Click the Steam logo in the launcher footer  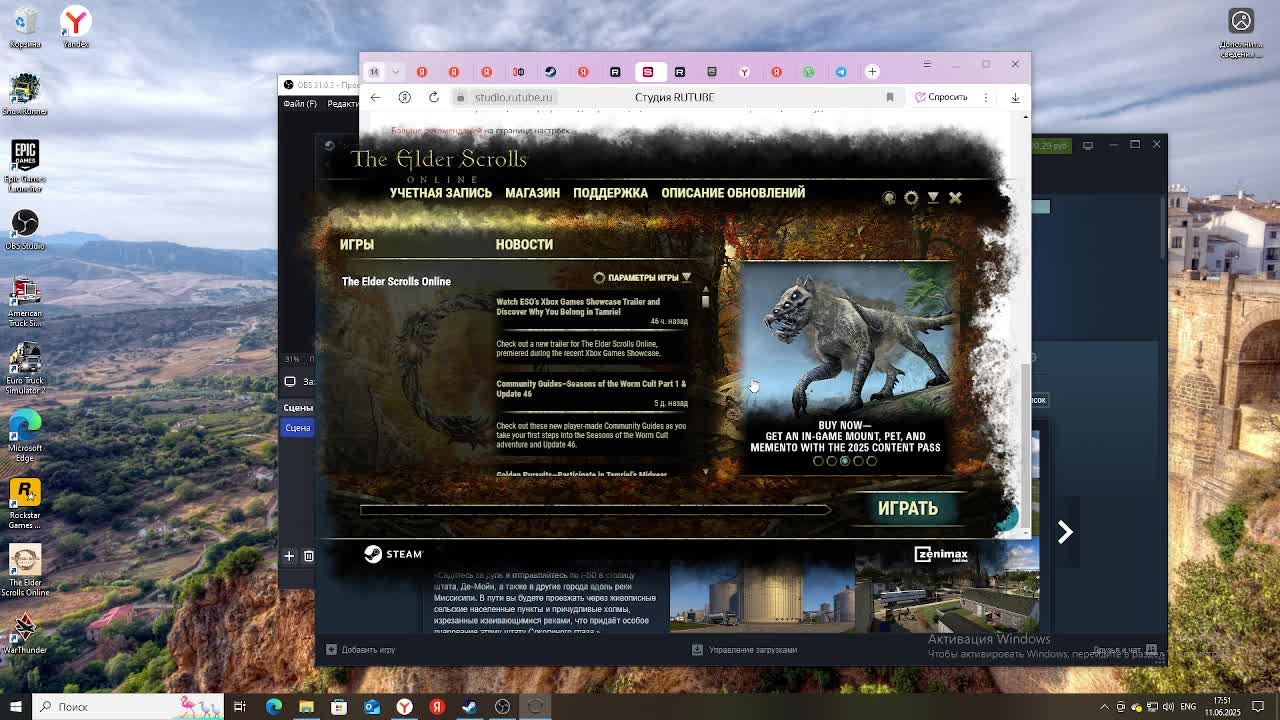(393, 554)
